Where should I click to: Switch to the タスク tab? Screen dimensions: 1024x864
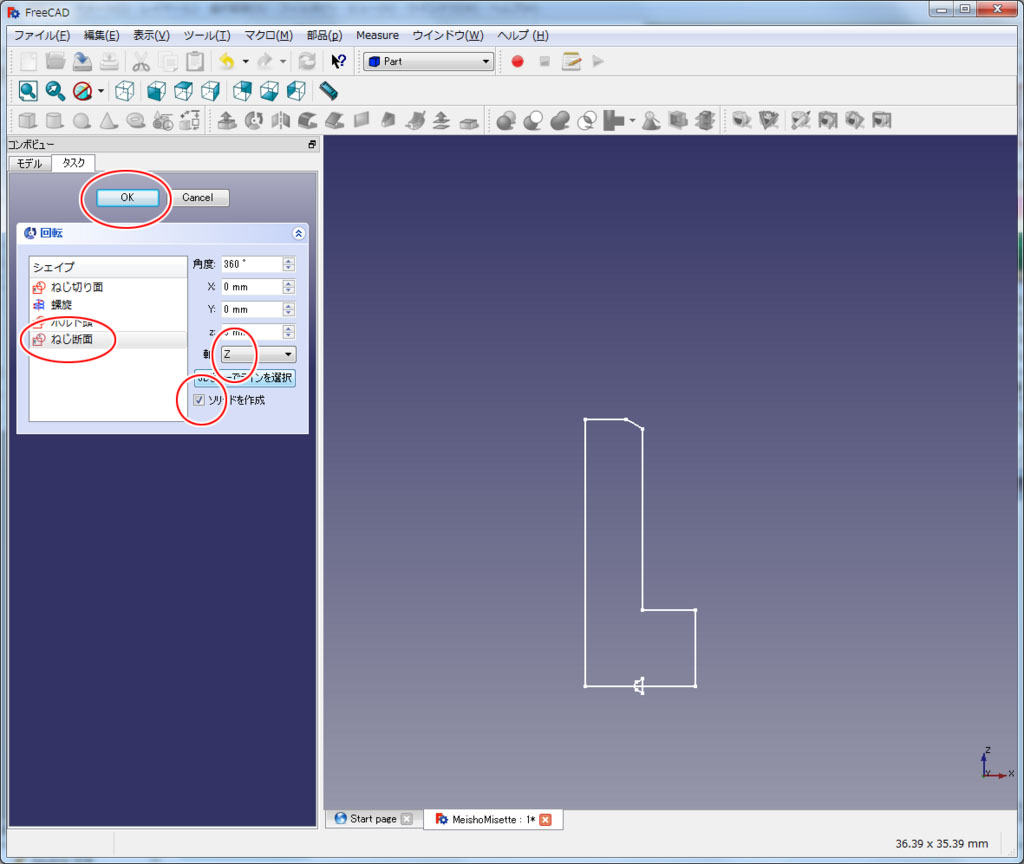pyautogui.click(x=73, y=163)
